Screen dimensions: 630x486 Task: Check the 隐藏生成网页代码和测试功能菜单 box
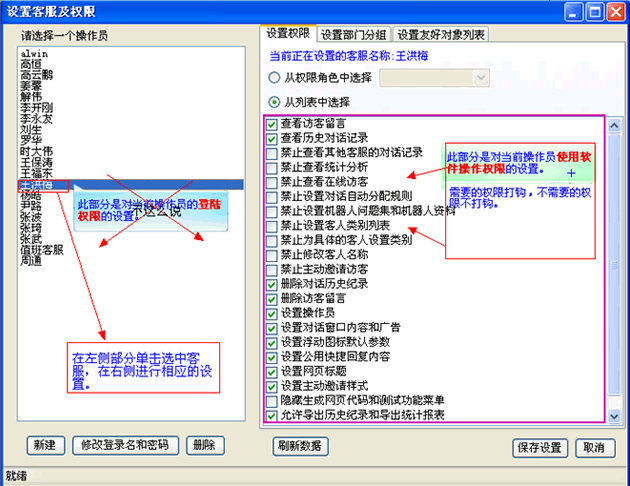(272, 400)
